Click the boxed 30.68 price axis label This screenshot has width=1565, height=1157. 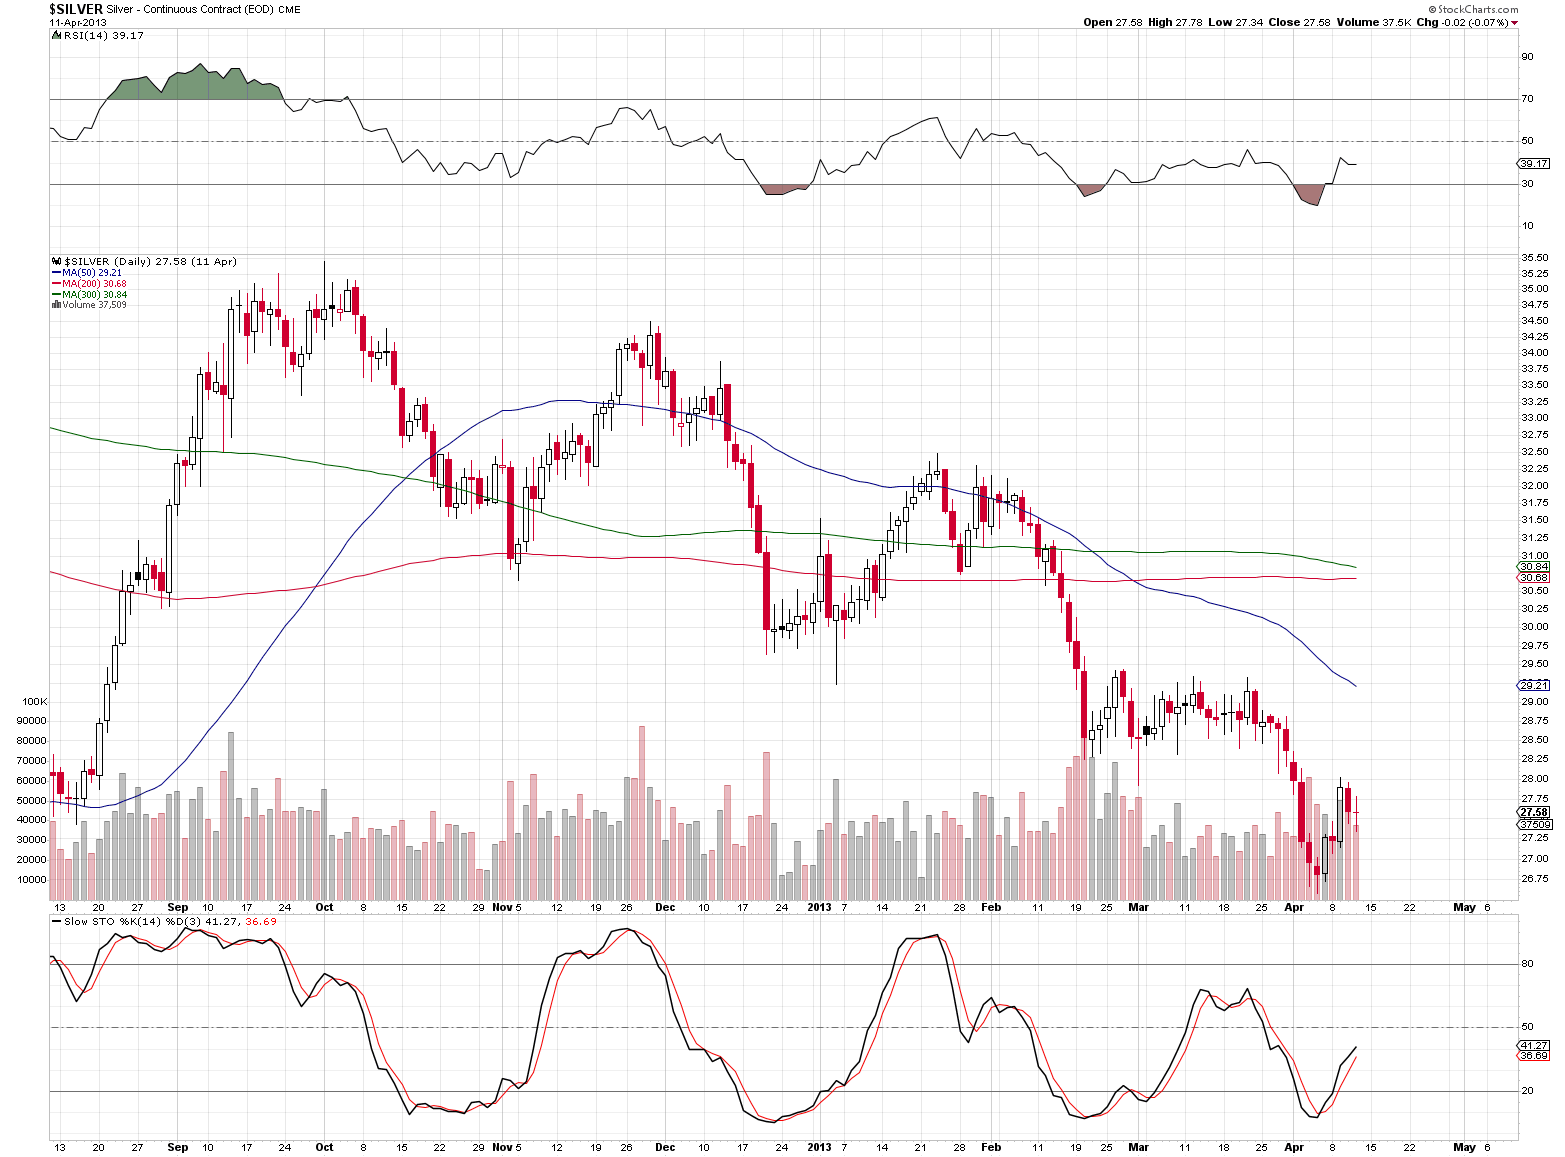(x=1533, y=577)
